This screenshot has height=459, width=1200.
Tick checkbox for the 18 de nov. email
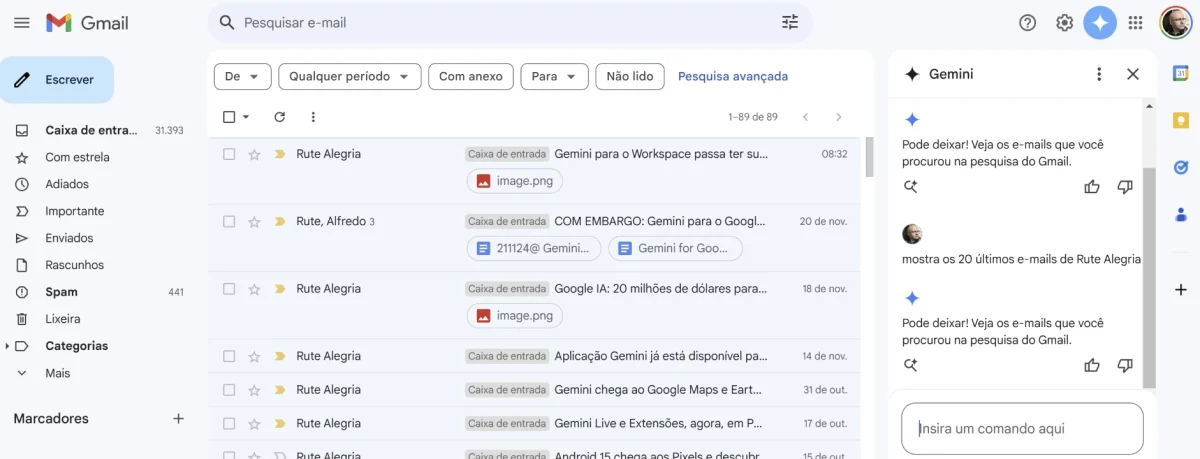(x=229, y=289)
